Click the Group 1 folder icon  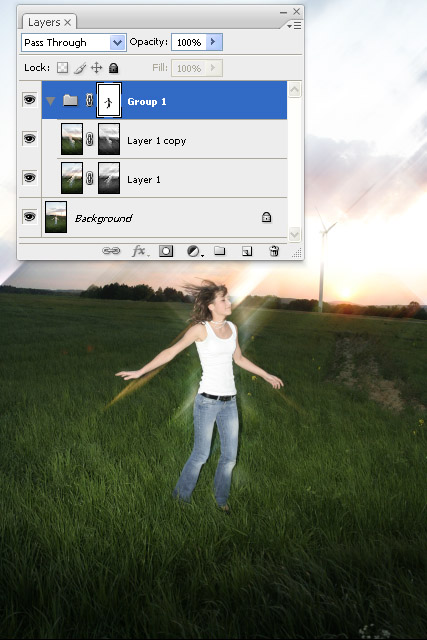(x=70, y=100)
